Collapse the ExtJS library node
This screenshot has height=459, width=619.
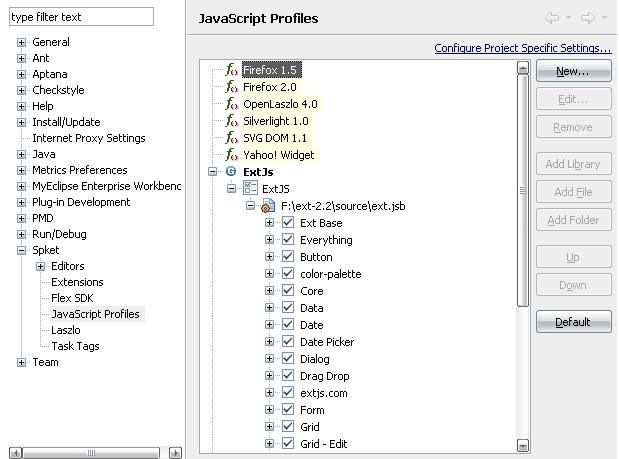point(231,189)
